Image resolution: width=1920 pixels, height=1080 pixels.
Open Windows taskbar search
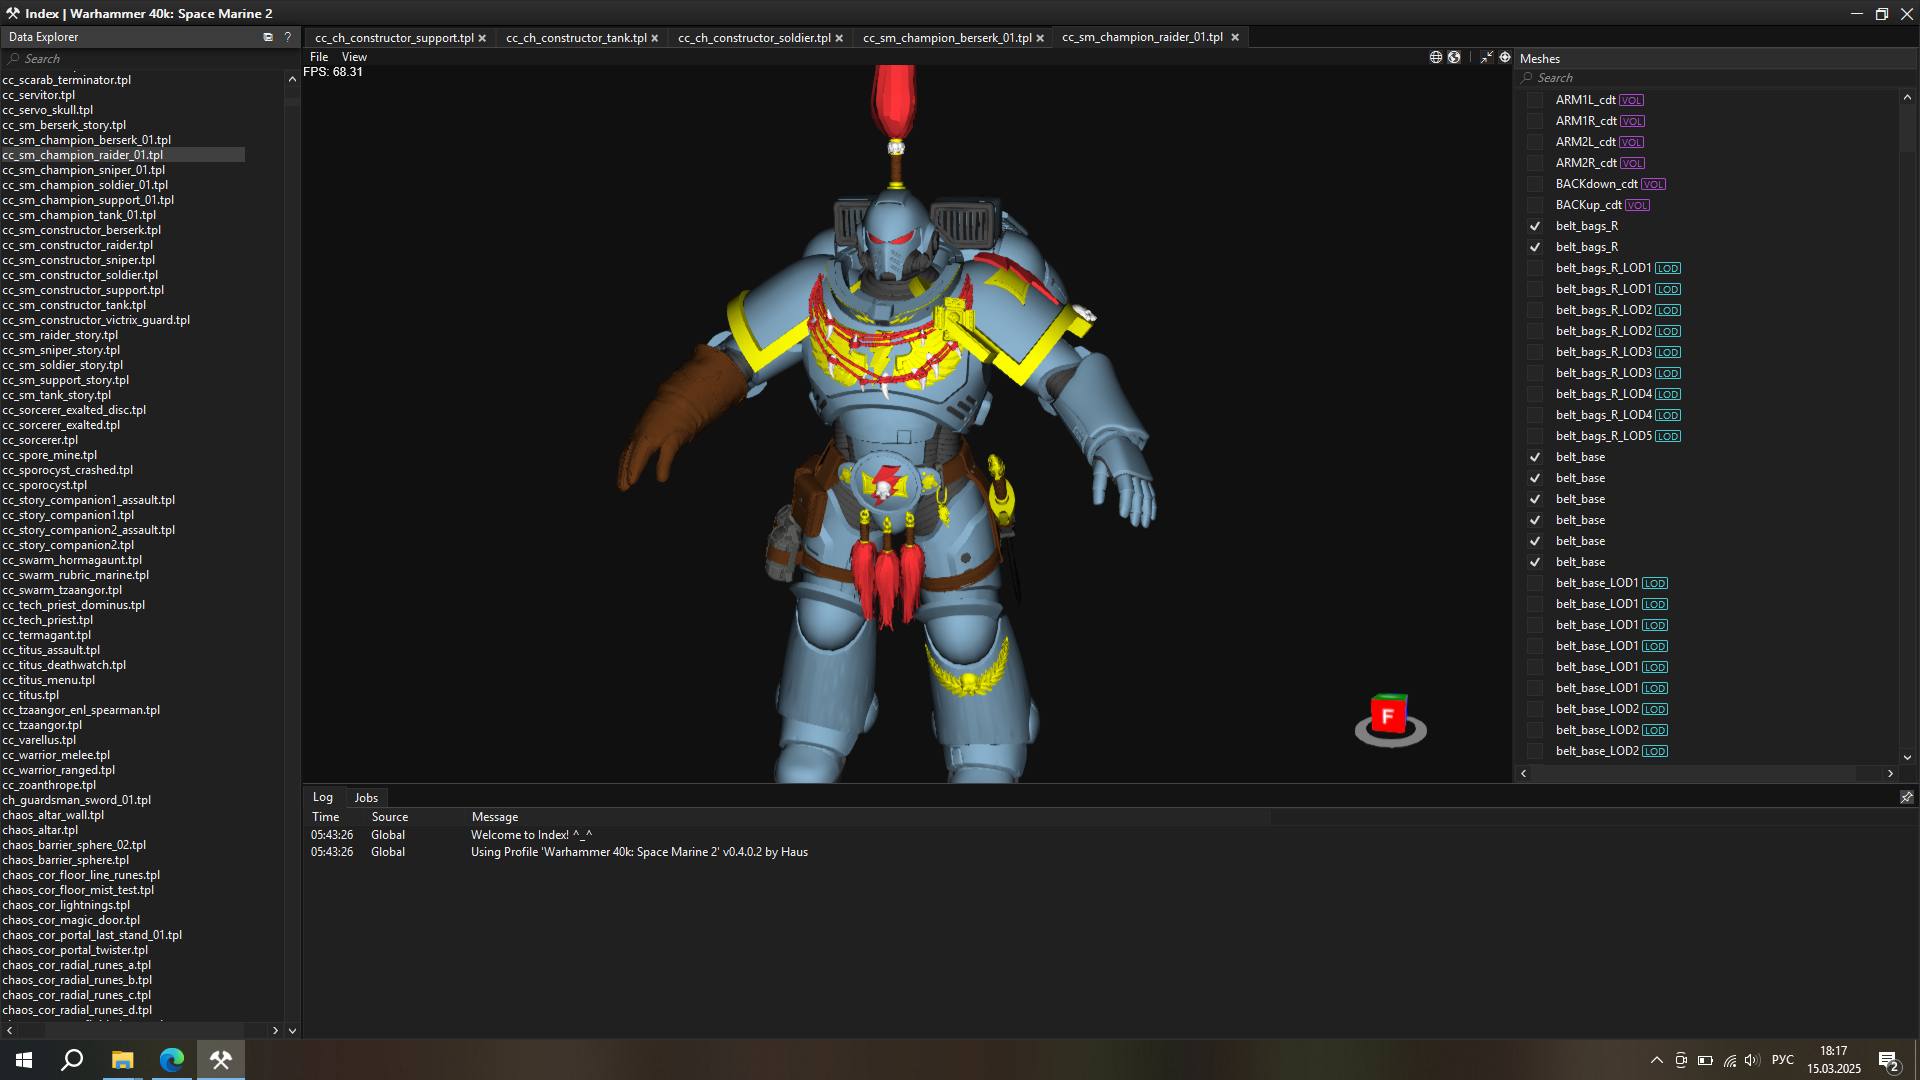coord(72,1060)
